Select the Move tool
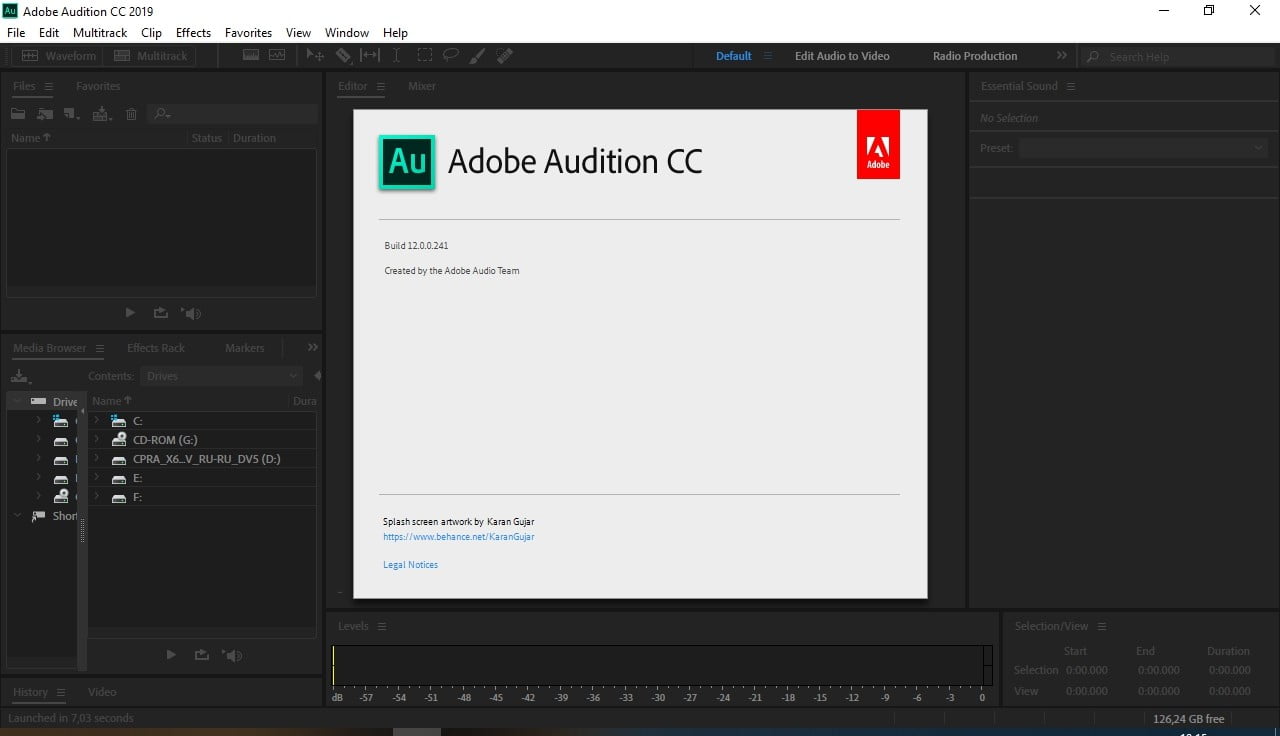The image size is (1280, 736). (x=315, y=56)
